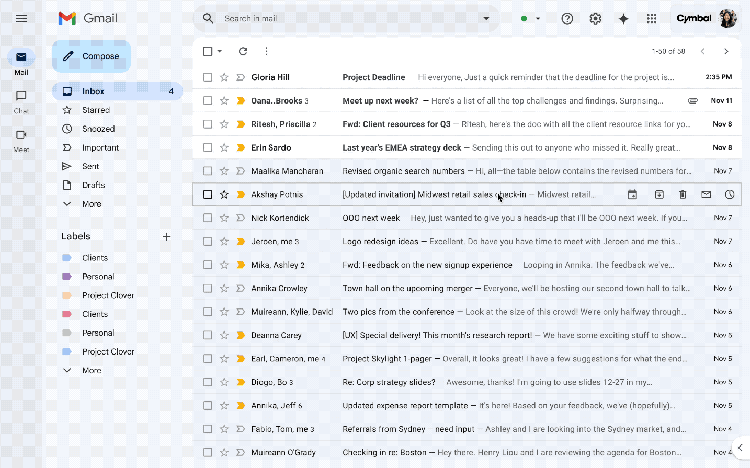Open search options dropdown
Viewport: 750px width, 468px height.
(486, 19)
